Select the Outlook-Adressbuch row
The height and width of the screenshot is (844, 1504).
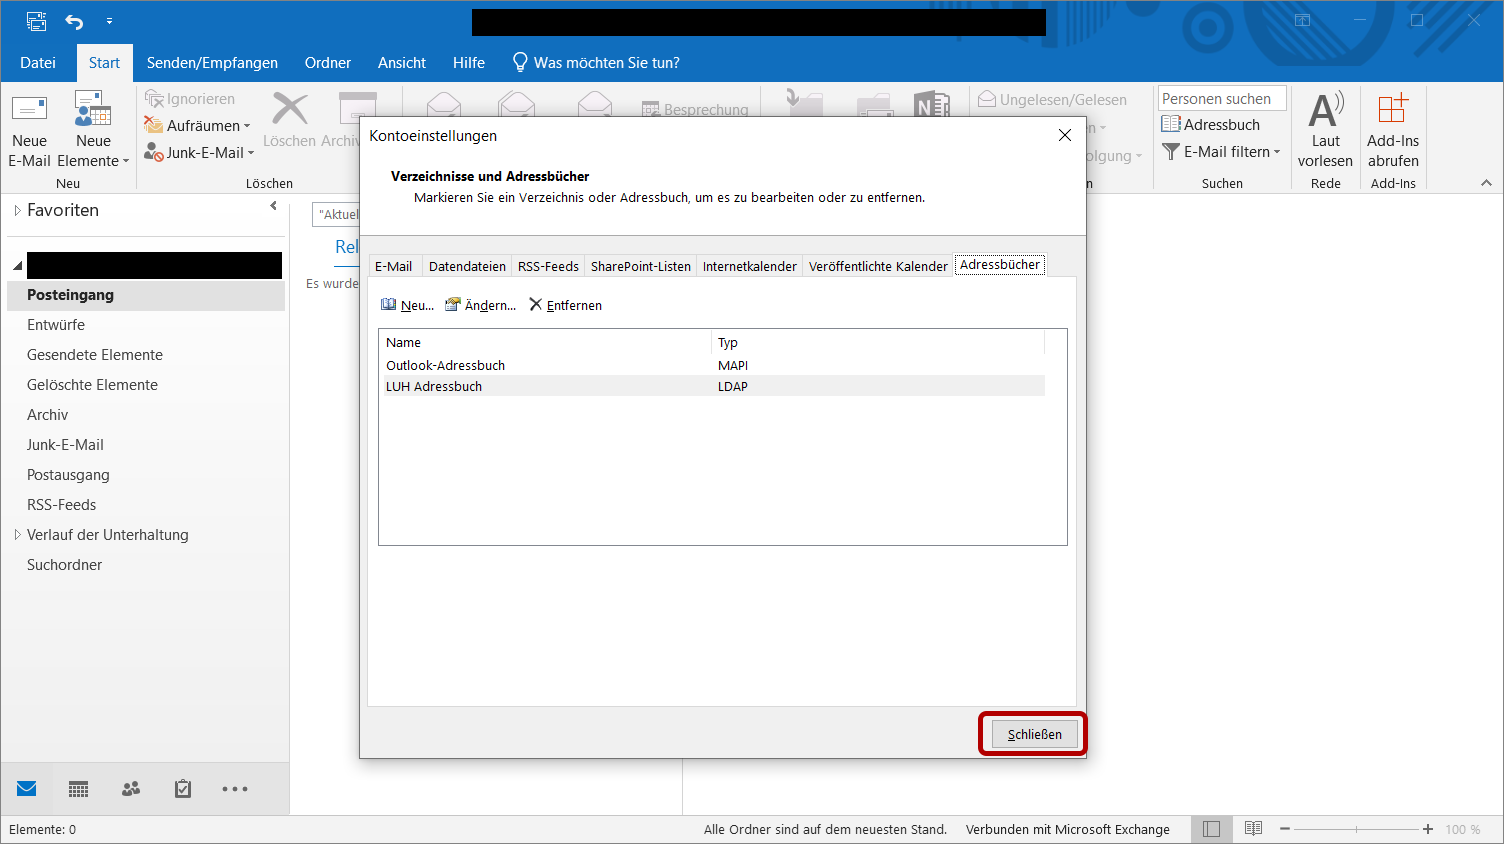click(x=714, y=365)
